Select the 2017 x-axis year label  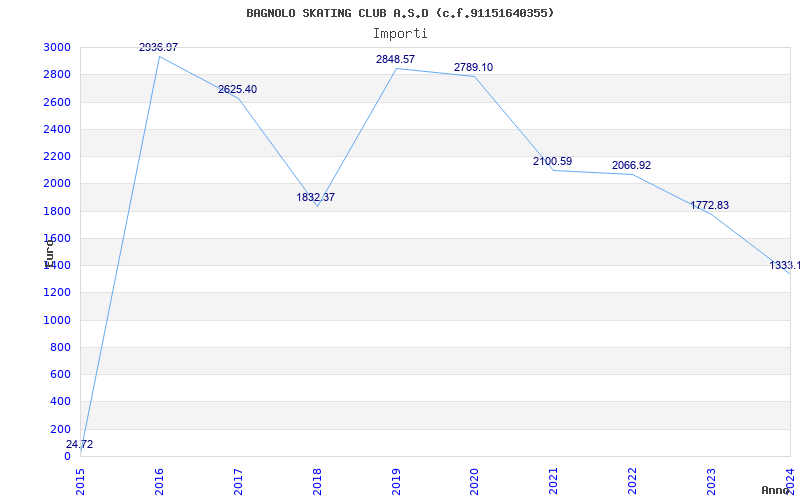[x=238, y=481]
